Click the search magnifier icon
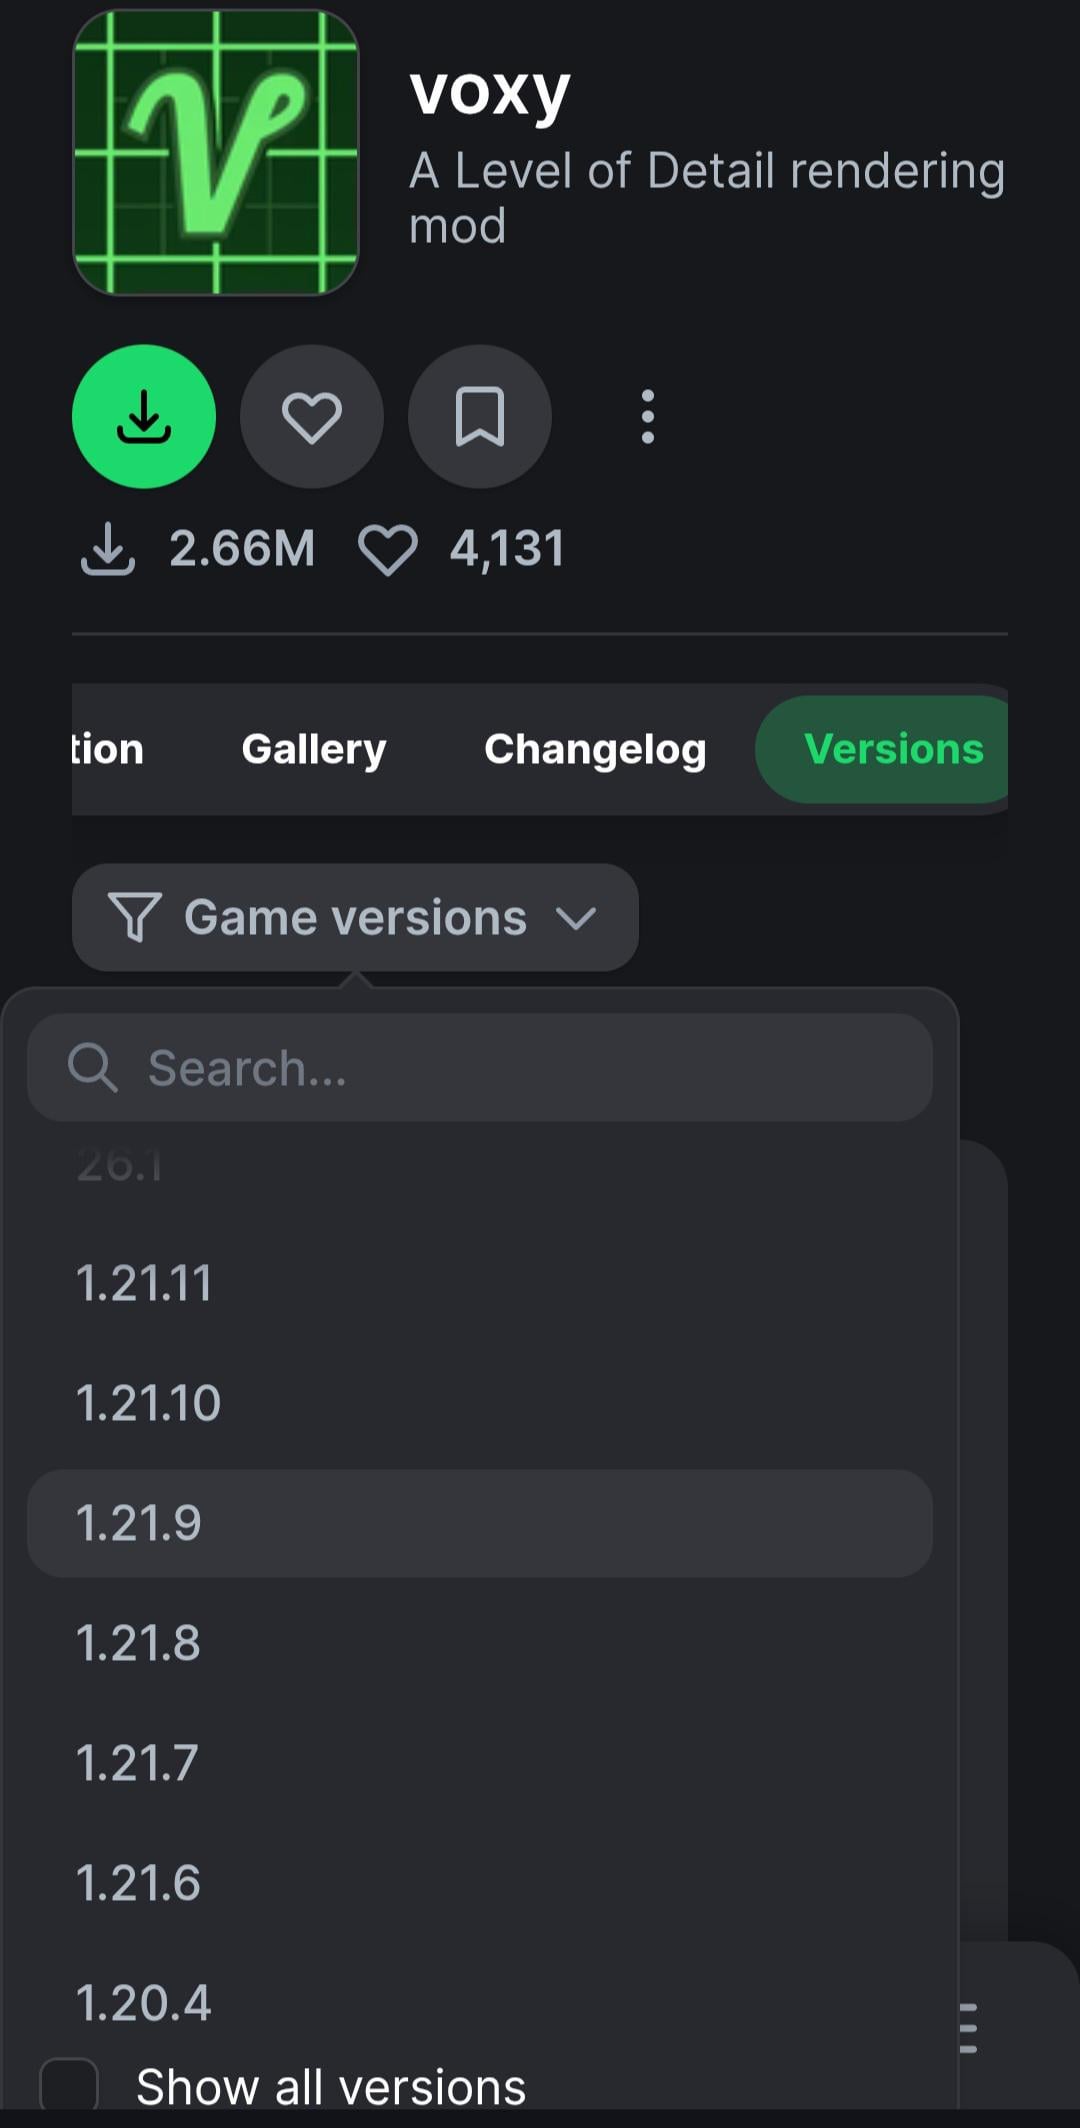 coord(93,1067)
